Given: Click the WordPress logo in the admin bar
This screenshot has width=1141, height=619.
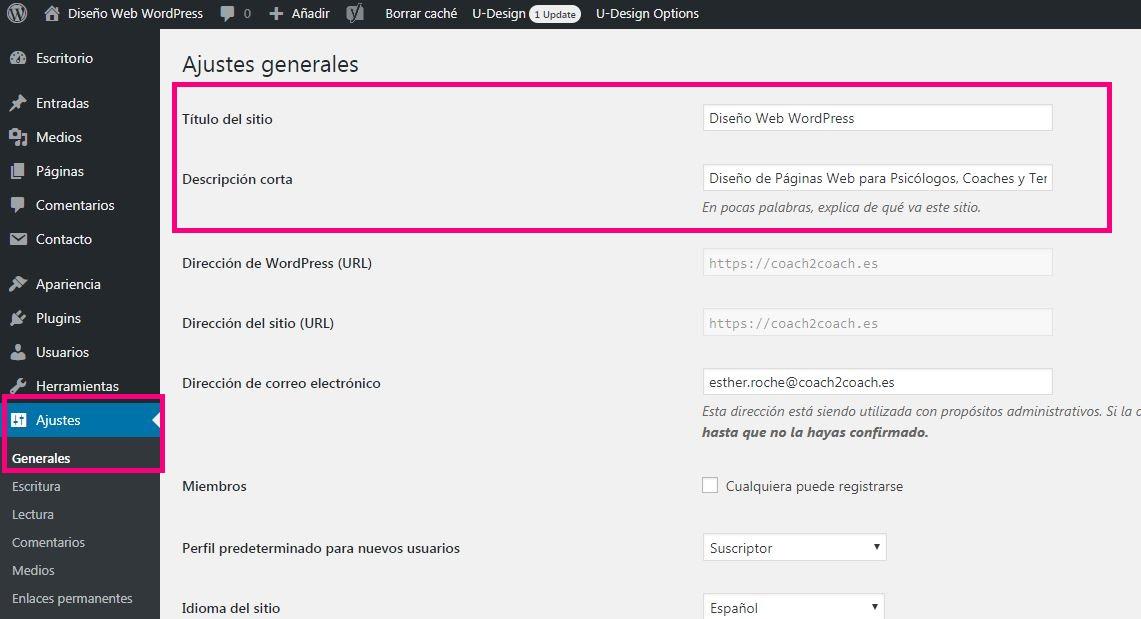Looking at the screenshot, I should (16, 13).
